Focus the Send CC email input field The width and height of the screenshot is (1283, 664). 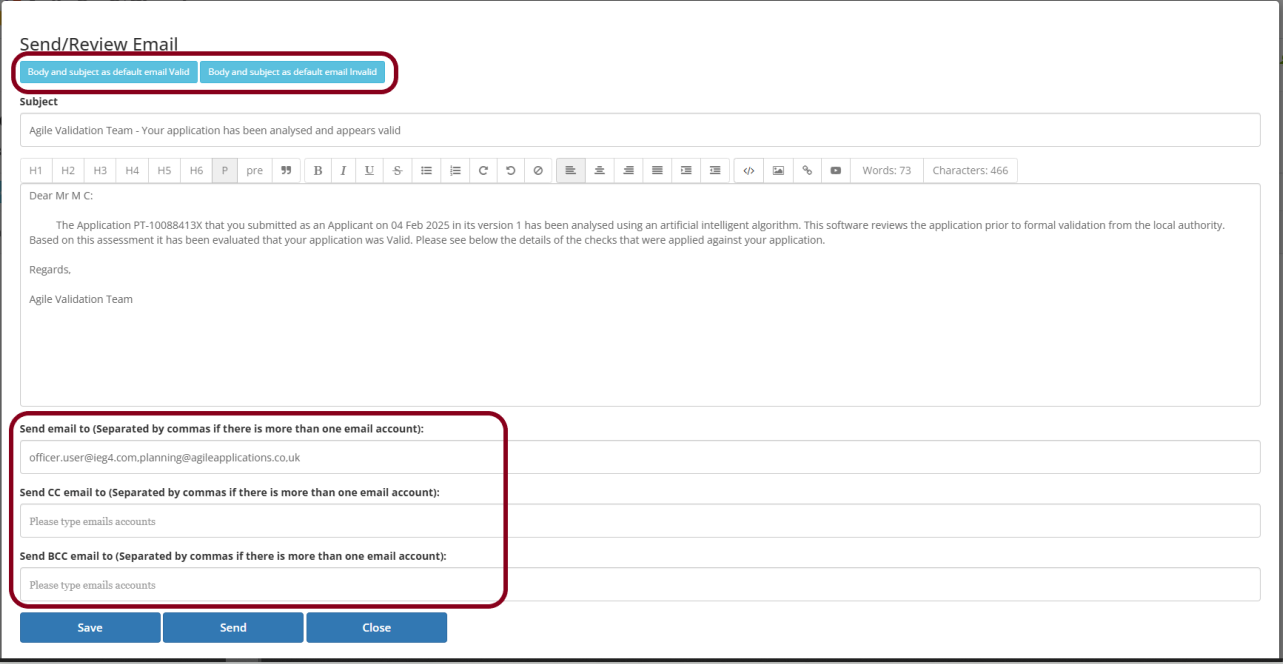pos(640,521)
